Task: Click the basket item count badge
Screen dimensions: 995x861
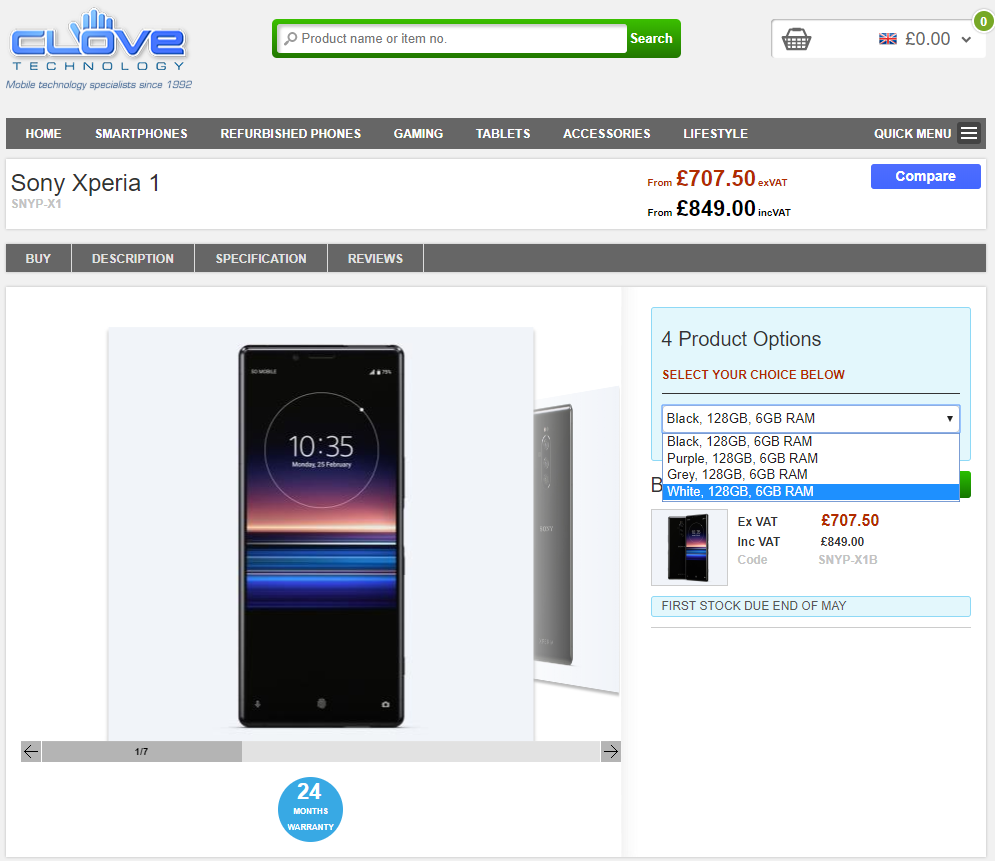Action: [x=983, y=21]
